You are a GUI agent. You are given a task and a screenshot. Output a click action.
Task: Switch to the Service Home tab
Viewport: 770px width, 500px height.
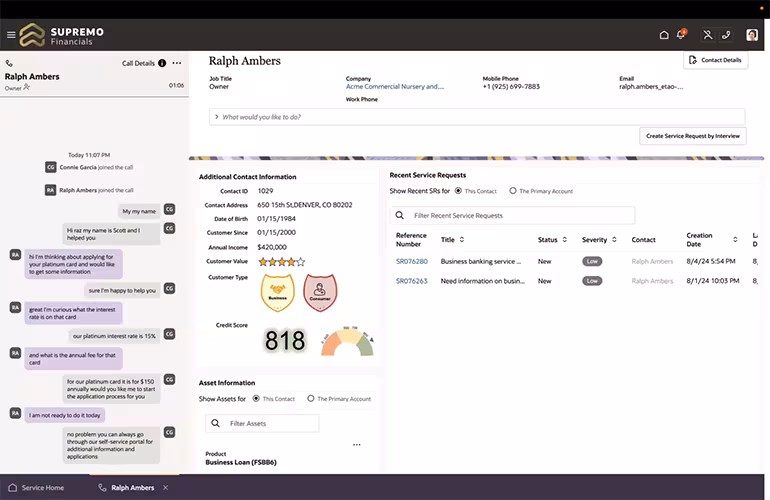36,488
